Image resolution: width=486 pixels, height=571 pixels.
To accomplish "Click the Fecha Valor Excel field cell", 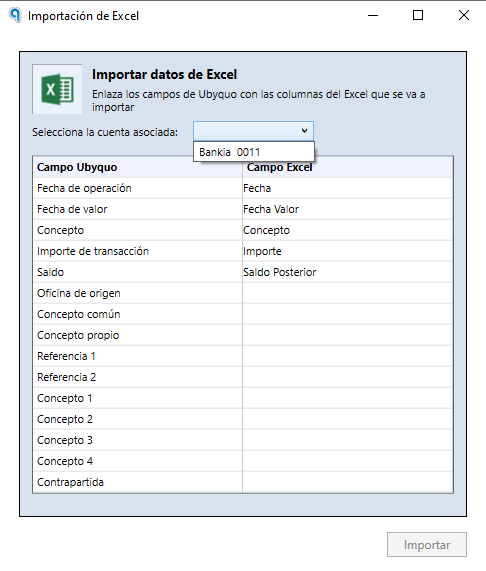I will pos(347,209).
